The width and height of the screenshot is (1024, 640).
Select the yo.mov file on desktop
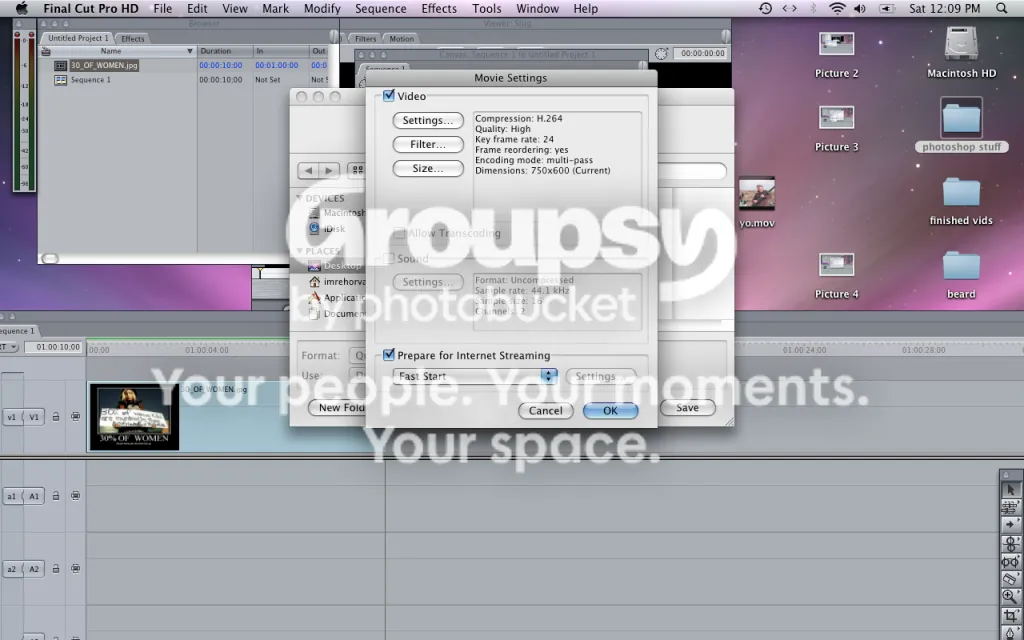coord(757,202)
